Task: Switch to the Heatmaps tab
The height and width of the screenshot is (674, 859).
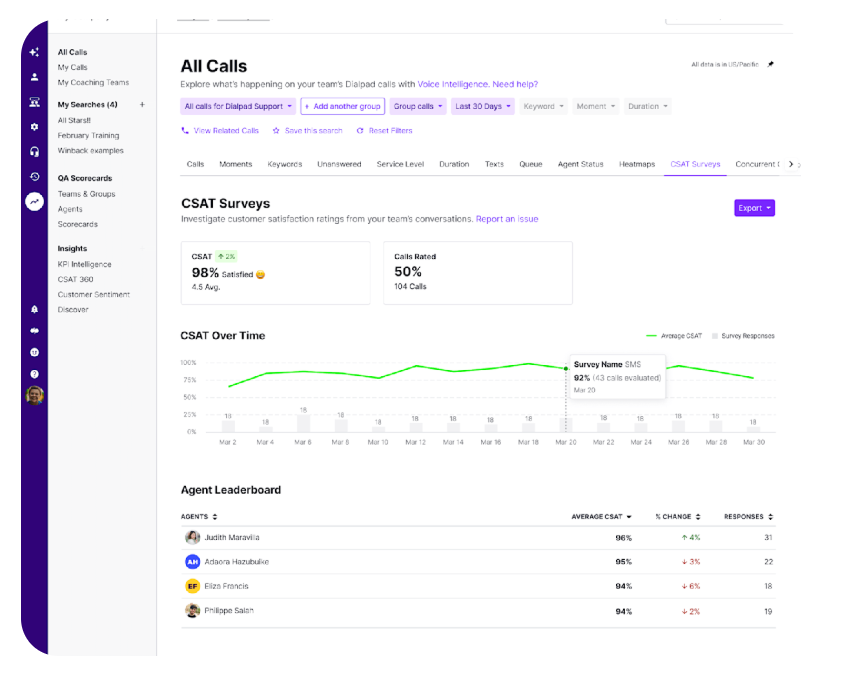Action: (x=638, y=165)
